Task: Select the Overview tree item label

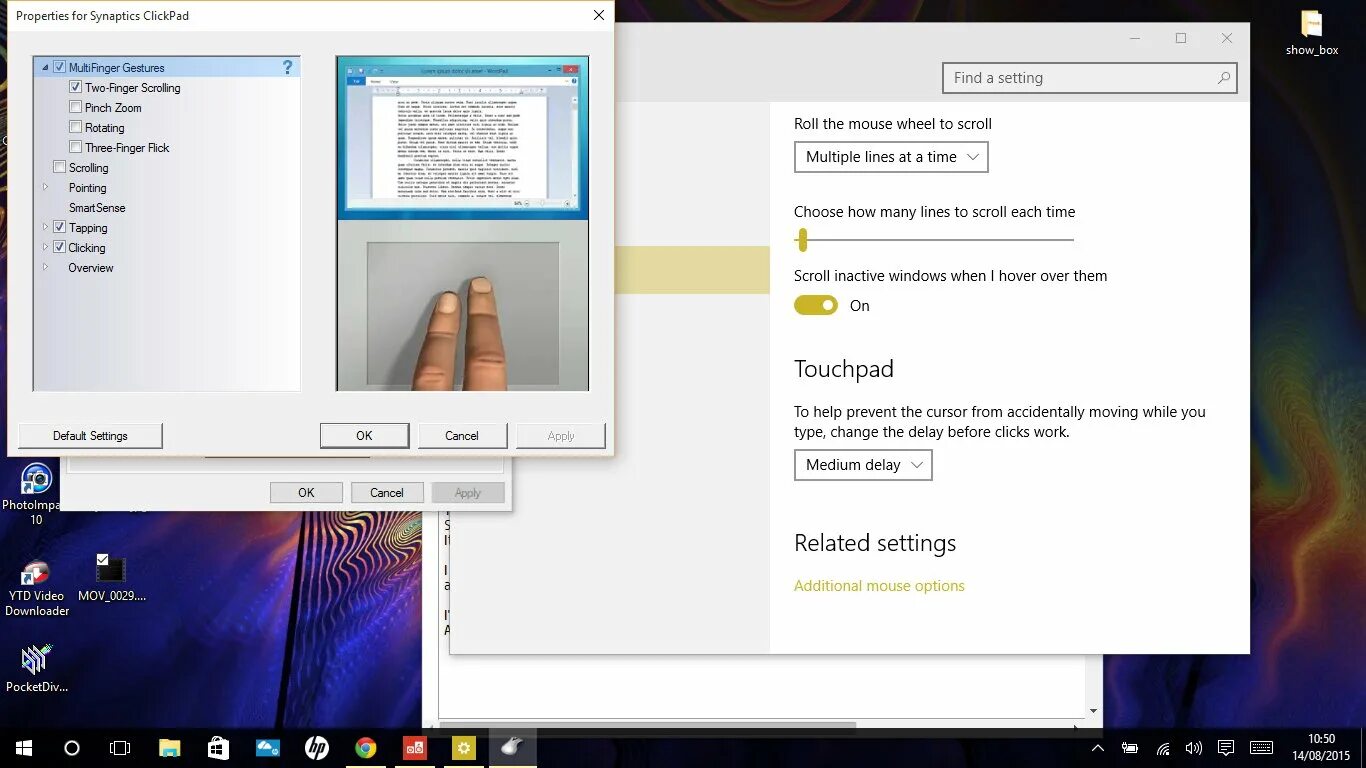Action: coord(90,268)
